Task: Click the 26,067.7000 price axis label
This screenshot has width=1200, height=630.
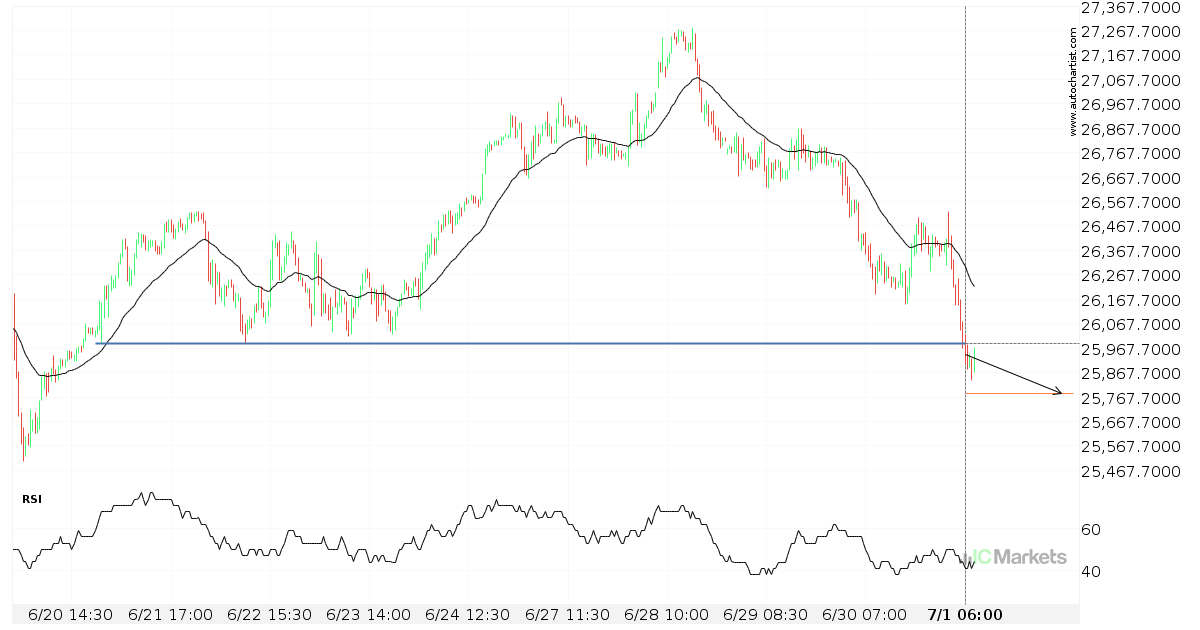Action: click(x=1133, y=325)
